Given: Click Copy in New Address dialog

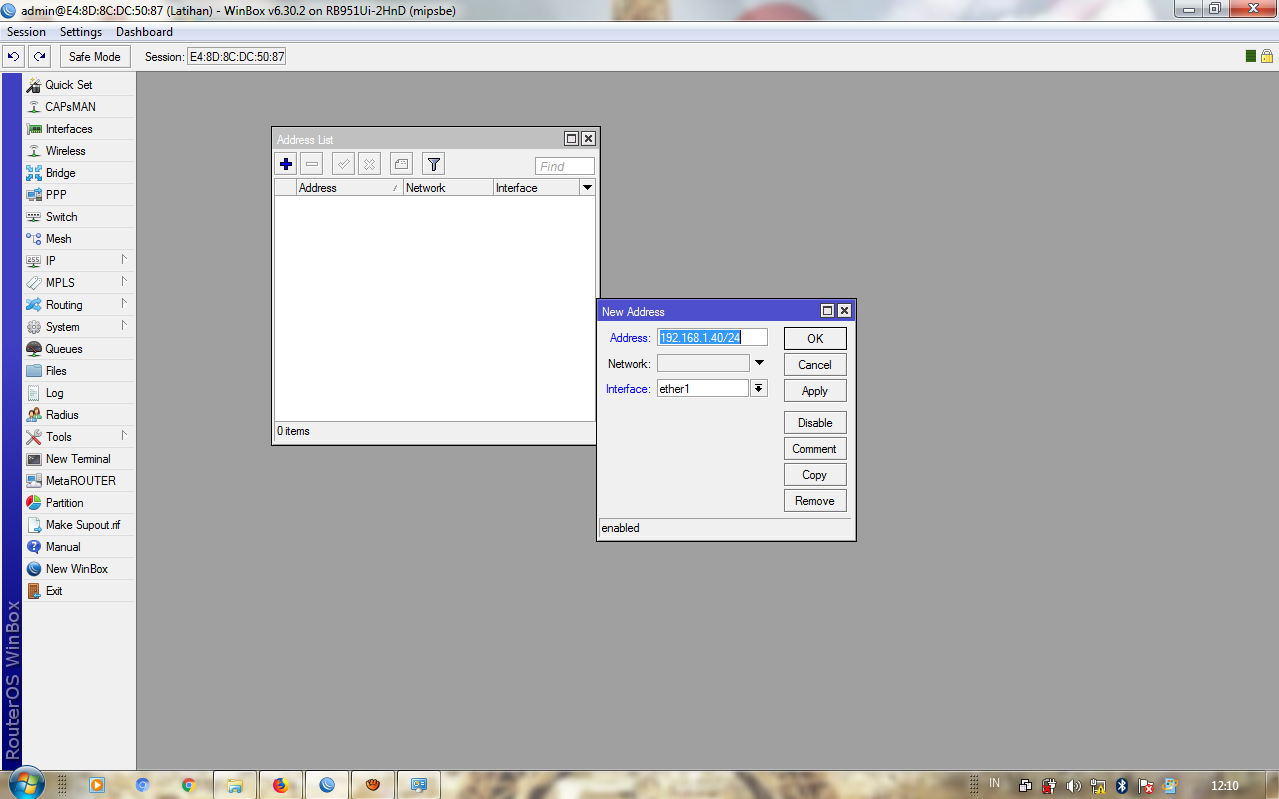Looking at the screenshot, I should click(x=815, y=475).
